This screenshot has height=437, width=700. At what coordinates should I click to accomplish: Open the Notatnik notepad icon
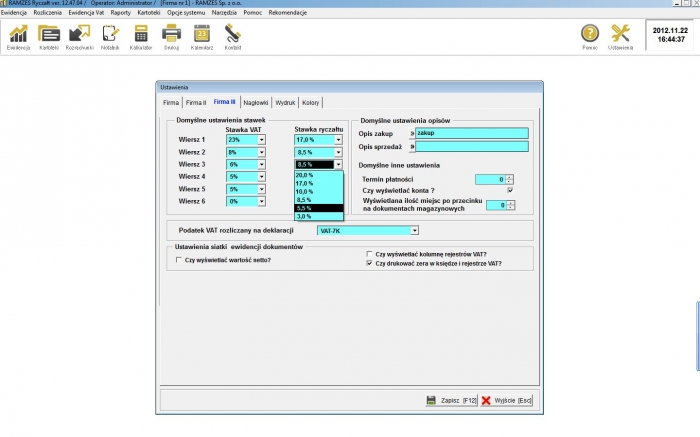110,37
